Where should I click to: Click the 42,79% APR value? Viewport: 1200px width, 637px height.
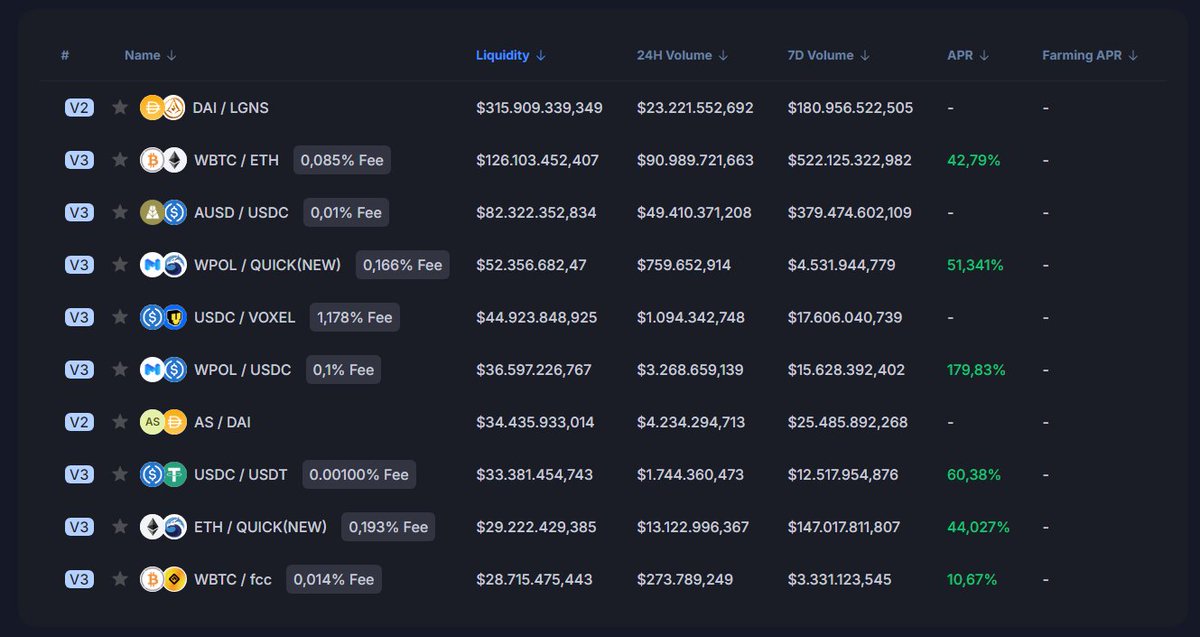click(974, 160)
